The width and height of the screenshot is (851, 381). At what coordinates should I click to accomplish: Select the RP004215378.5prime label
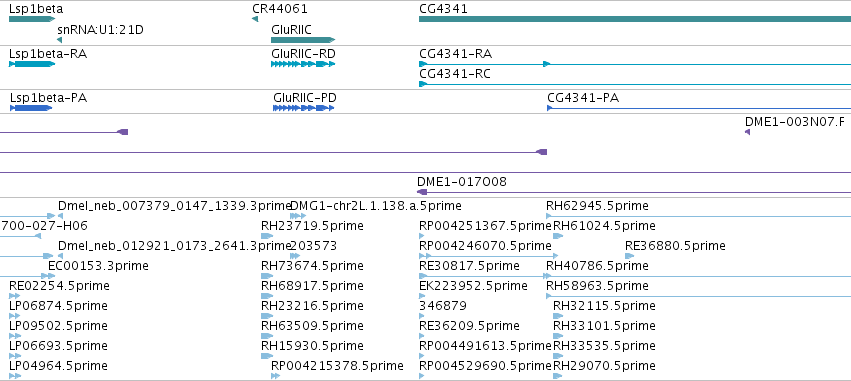point(337,366)
